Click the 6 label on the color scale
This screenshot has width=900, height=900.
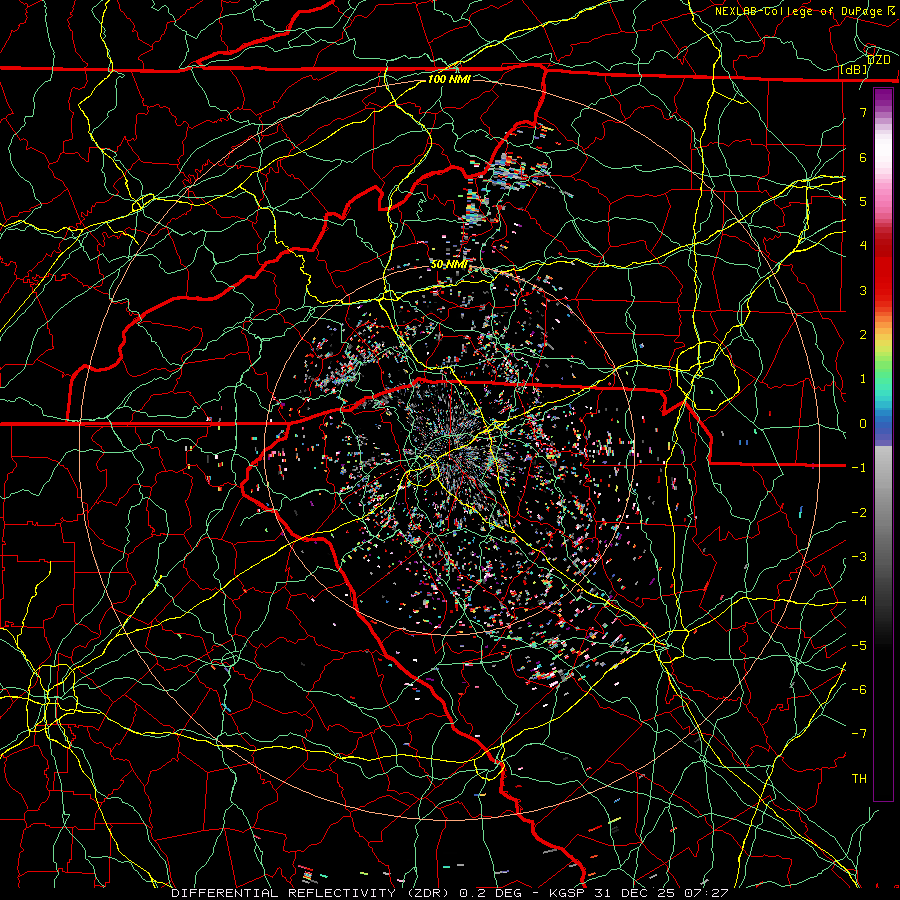[863, 157]
